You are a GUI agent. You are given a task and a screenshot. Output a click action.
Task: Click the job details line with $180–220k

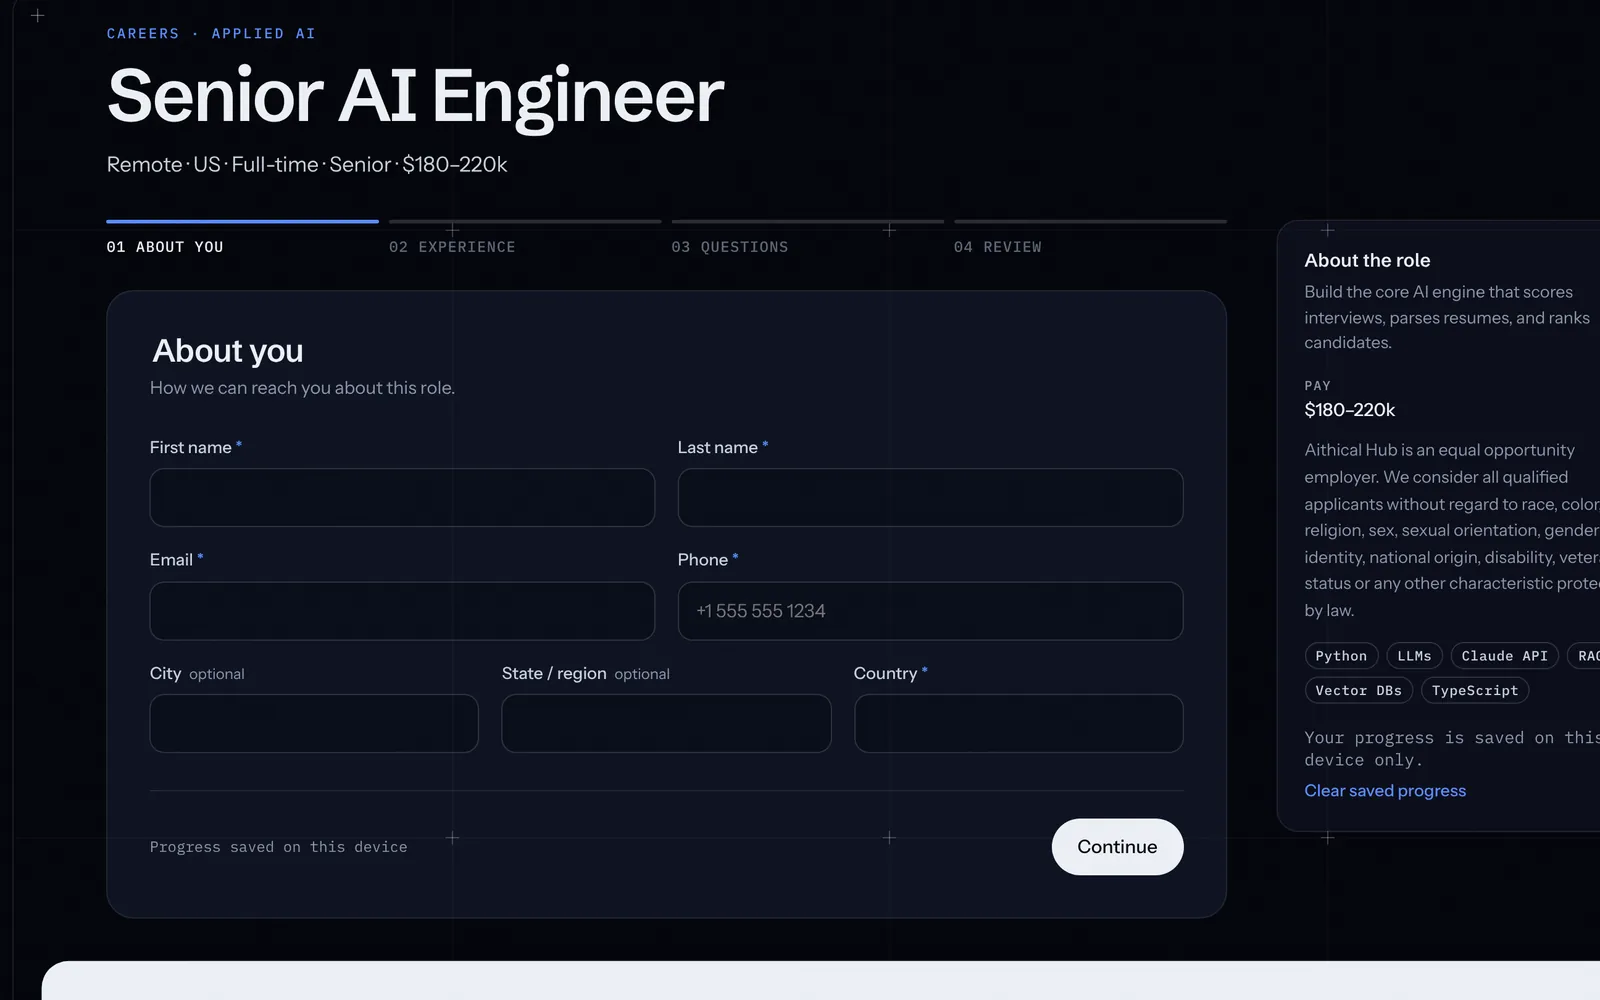(x=307, y=165)
